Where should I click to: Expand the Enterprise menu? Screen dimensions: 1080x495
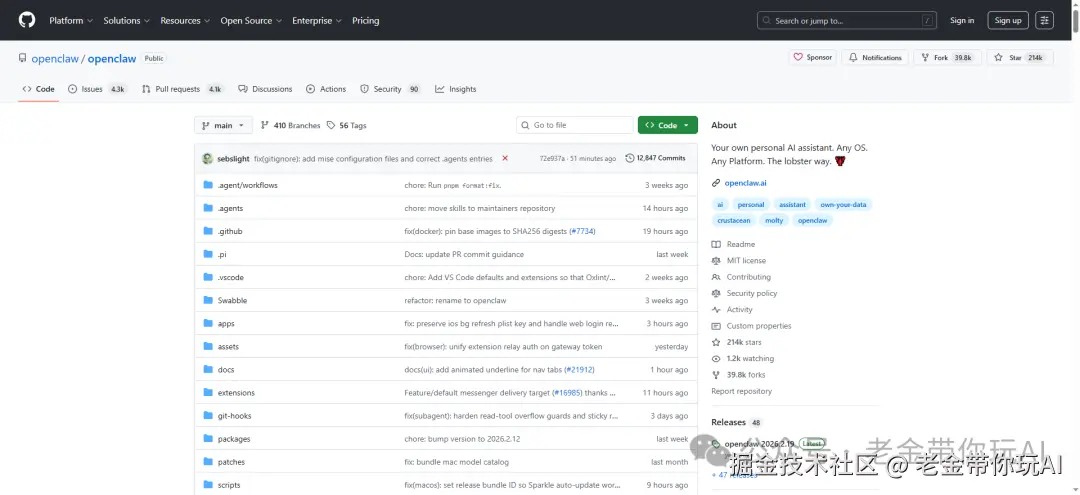(317, 21)
